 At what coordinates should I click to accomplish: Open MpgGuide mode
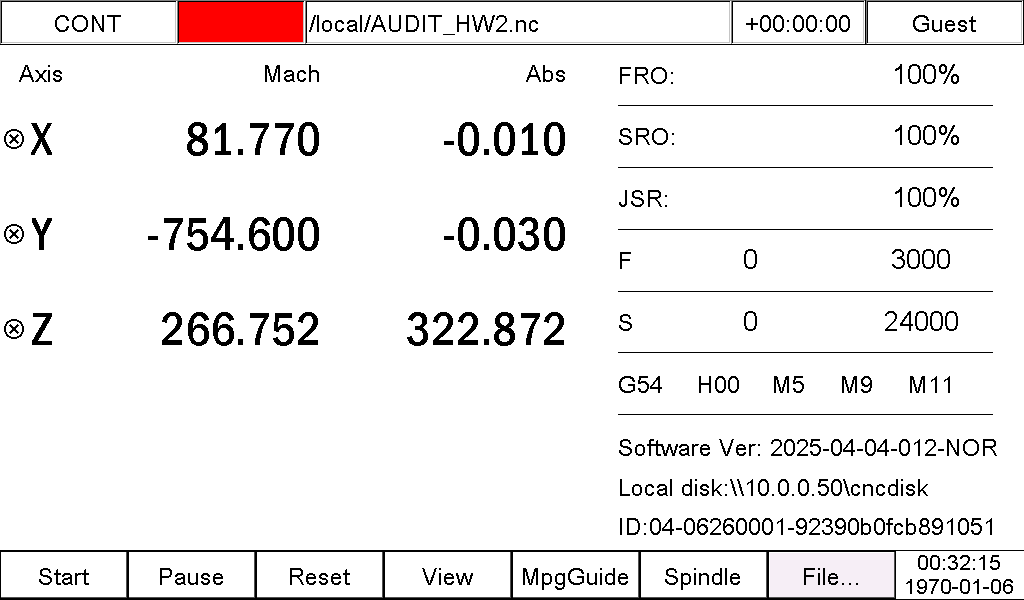point(575,576)
